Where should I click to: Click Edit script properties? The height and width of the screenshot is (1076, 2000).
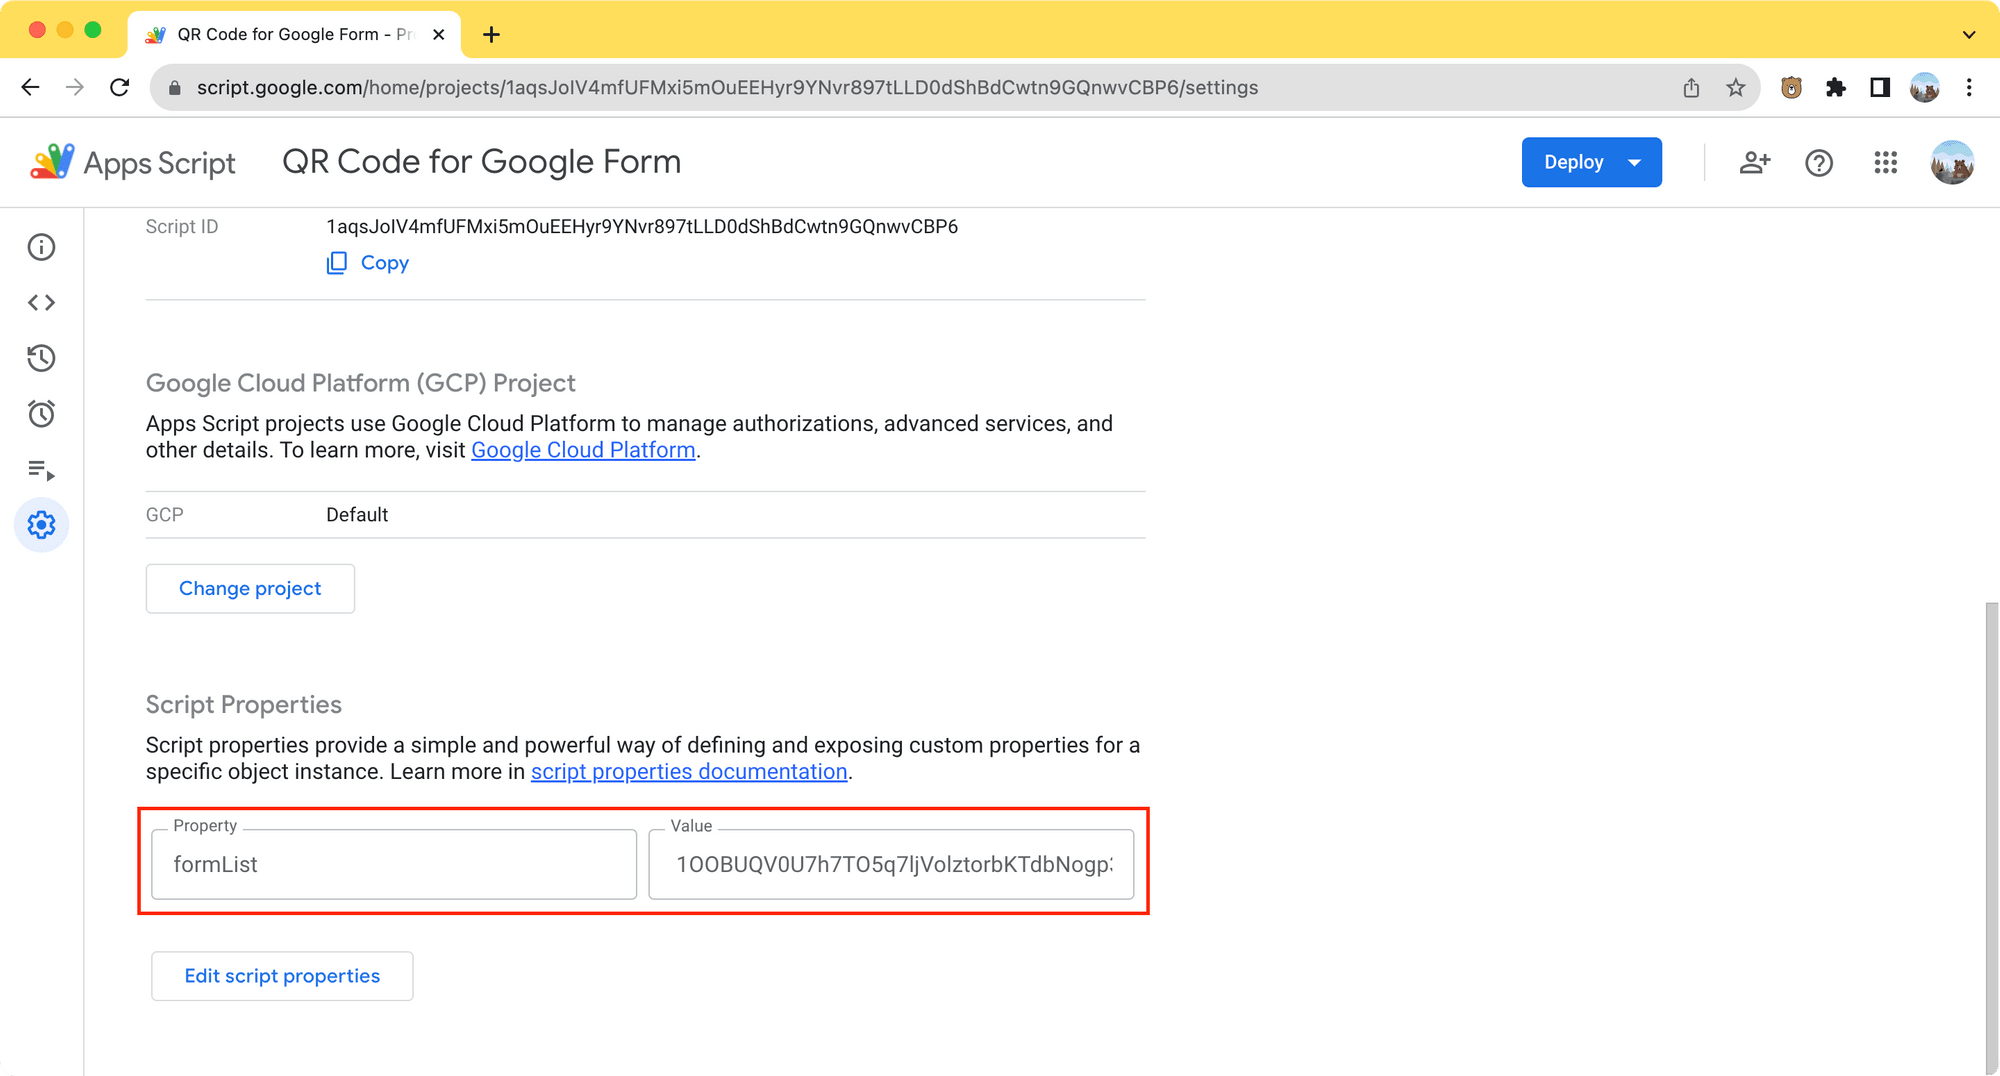tap(282, 975)
